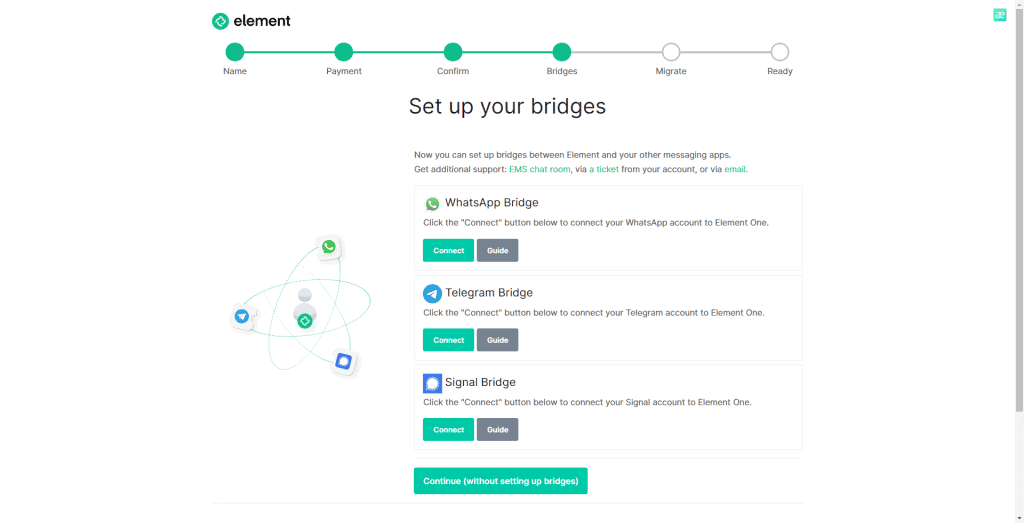Image resolution: width=1024 pixels, height=523 pixels.
Task: Click the Signal icon beside Signal Bridge heading
Action: 432,383
